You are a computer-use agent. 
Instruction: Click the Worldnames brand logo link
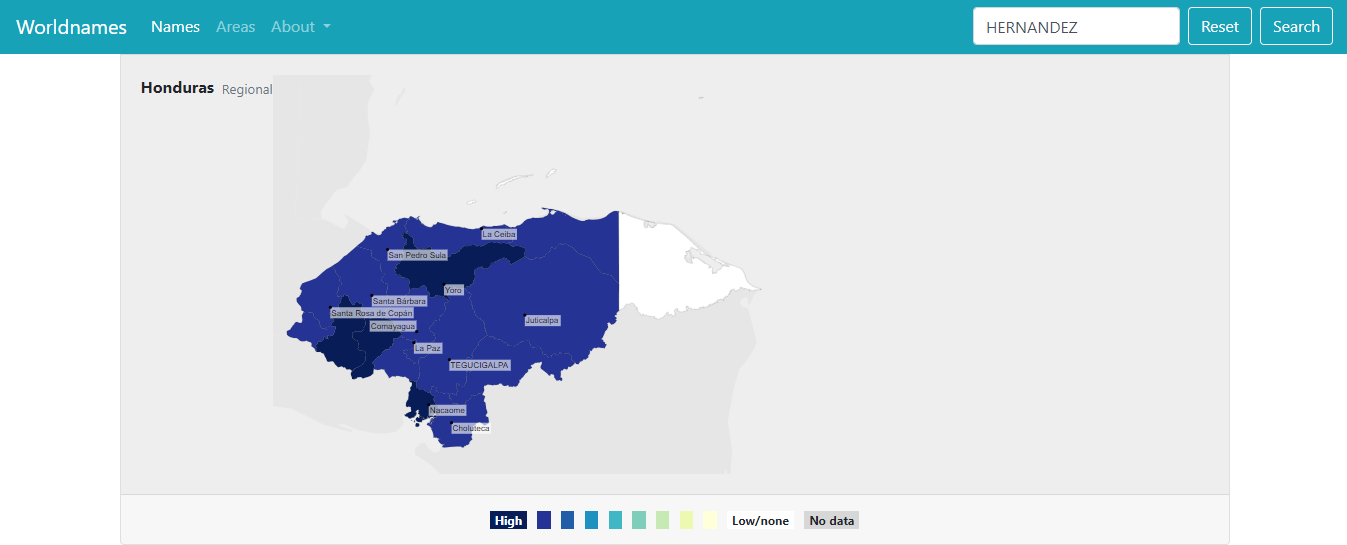point(71,27)
